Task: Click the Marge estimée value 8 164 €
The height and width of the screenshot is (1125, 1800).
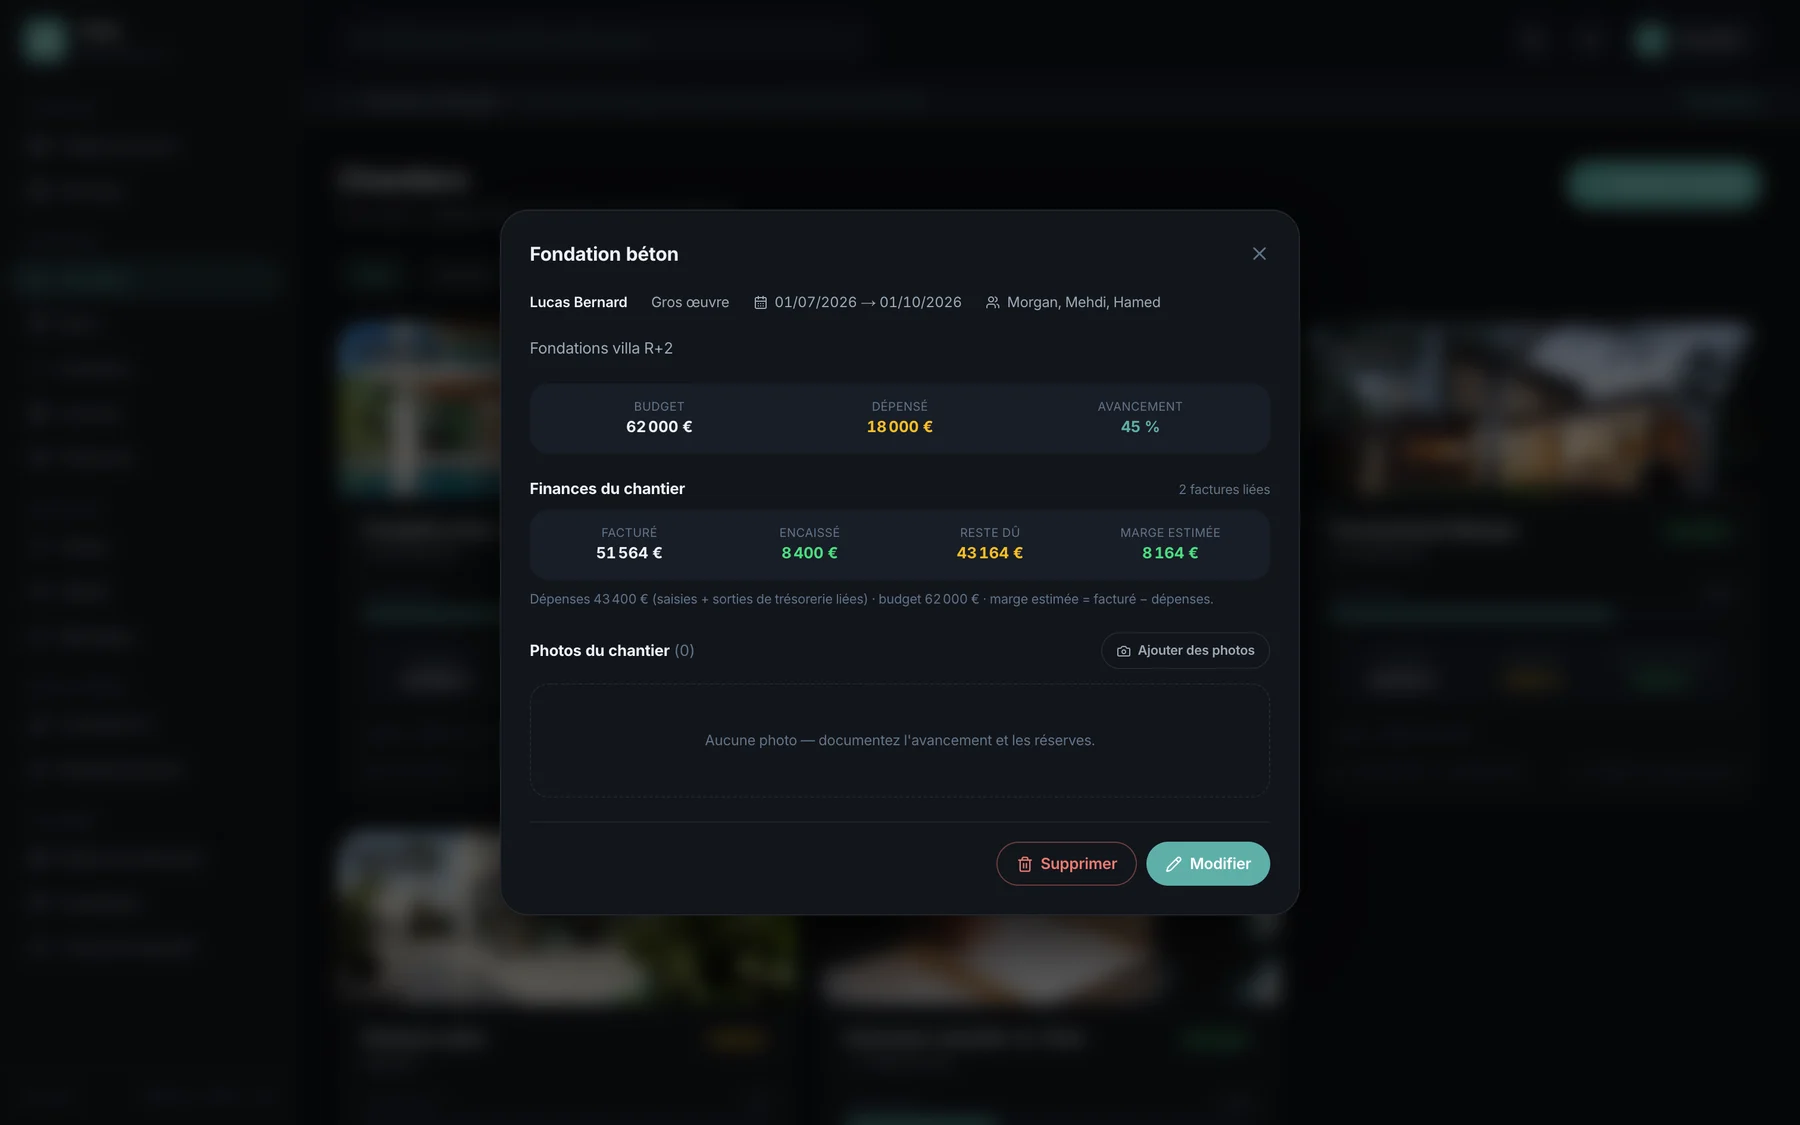Action: (1170, 553)
